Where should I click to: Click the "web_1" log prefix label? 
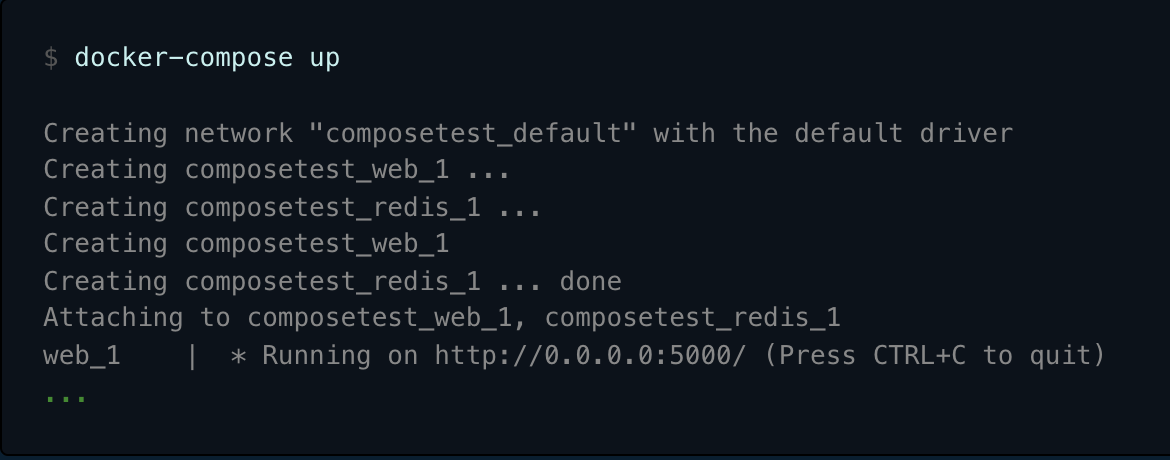point(82,356)
